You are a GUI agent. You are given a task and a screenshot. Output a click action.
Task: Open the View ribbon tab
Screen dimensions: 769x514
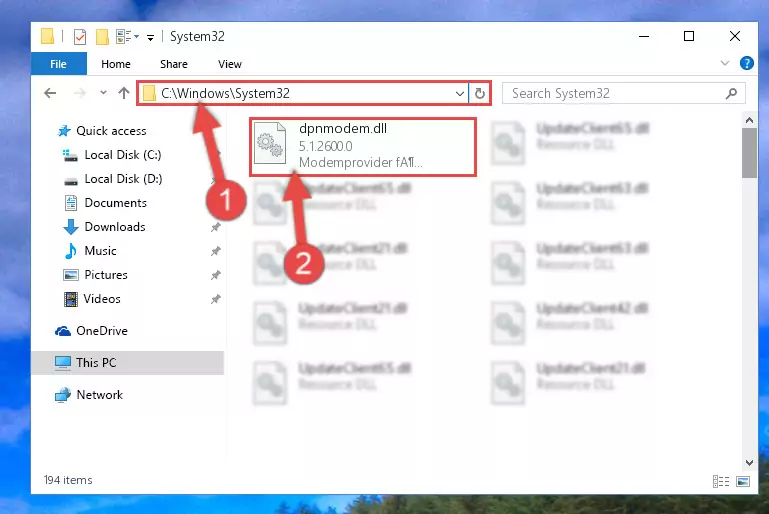pyautogui.click(x=230, y=64)
